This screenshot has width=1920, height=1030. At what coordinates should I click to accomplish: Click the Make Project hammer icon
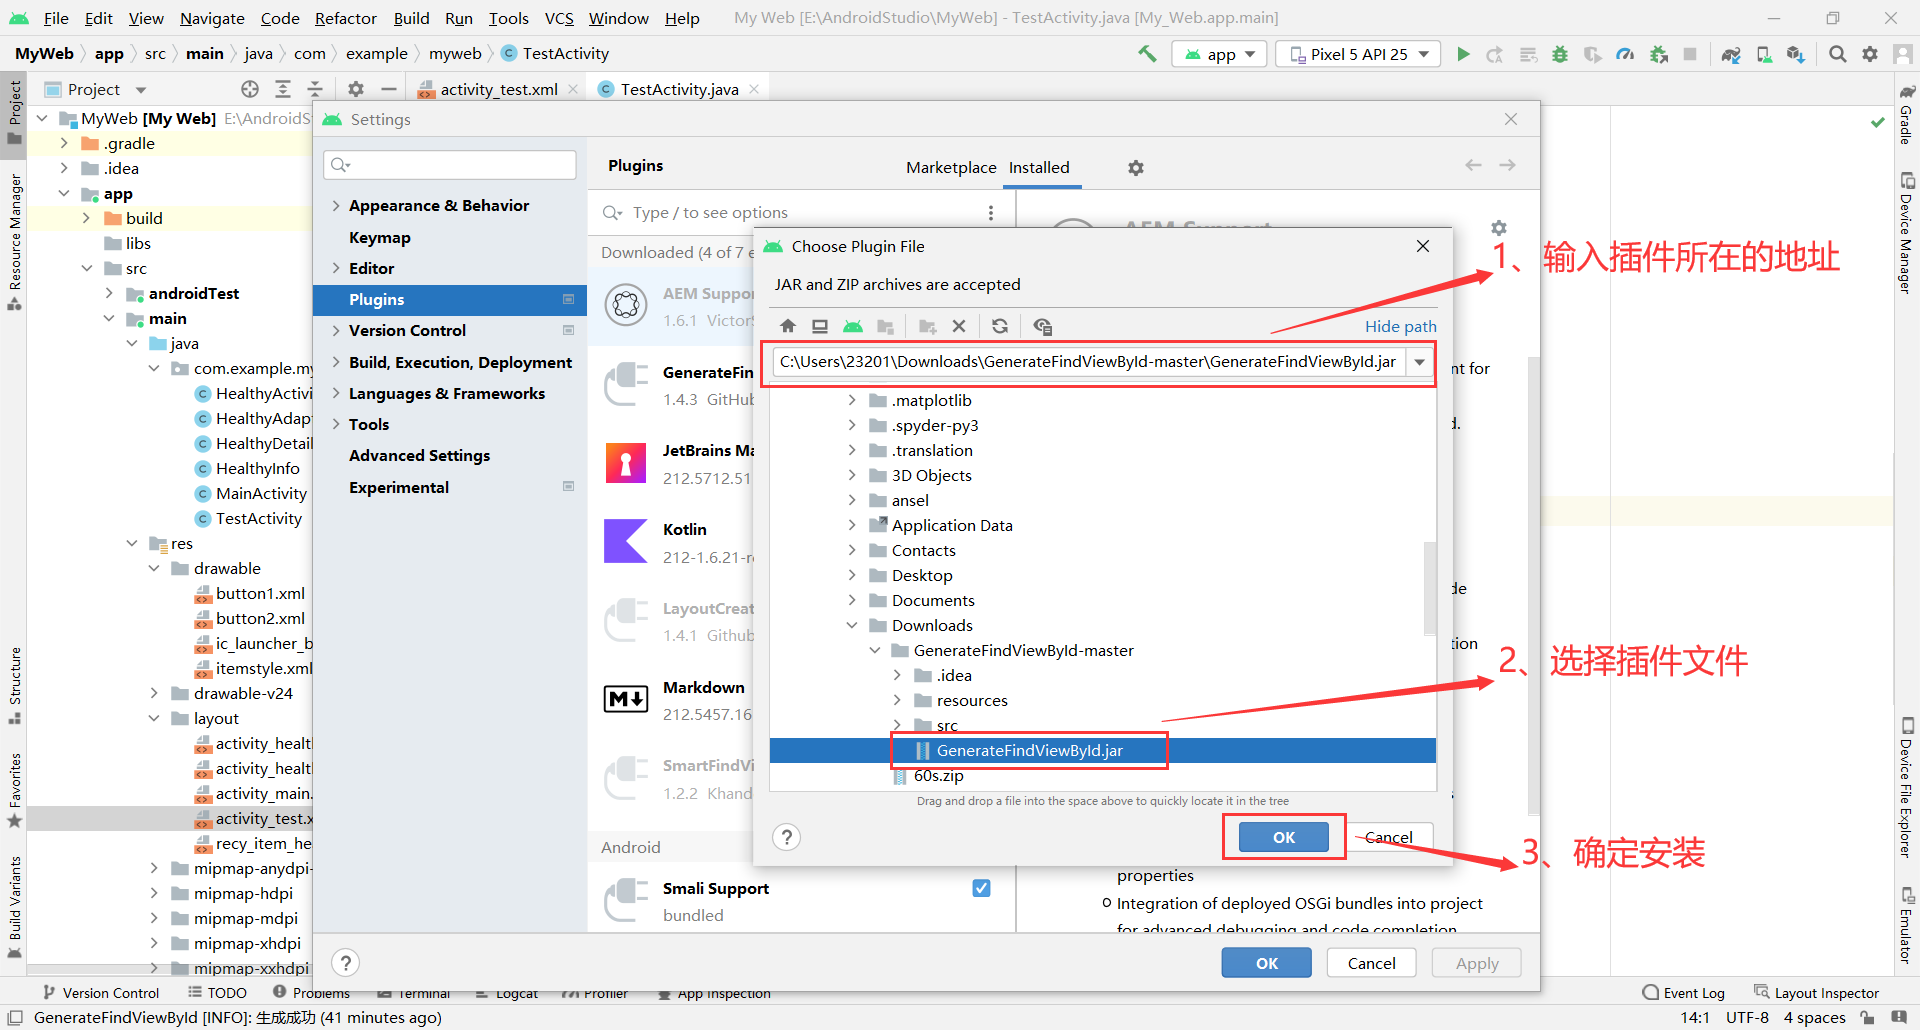tap(1147, 54)
